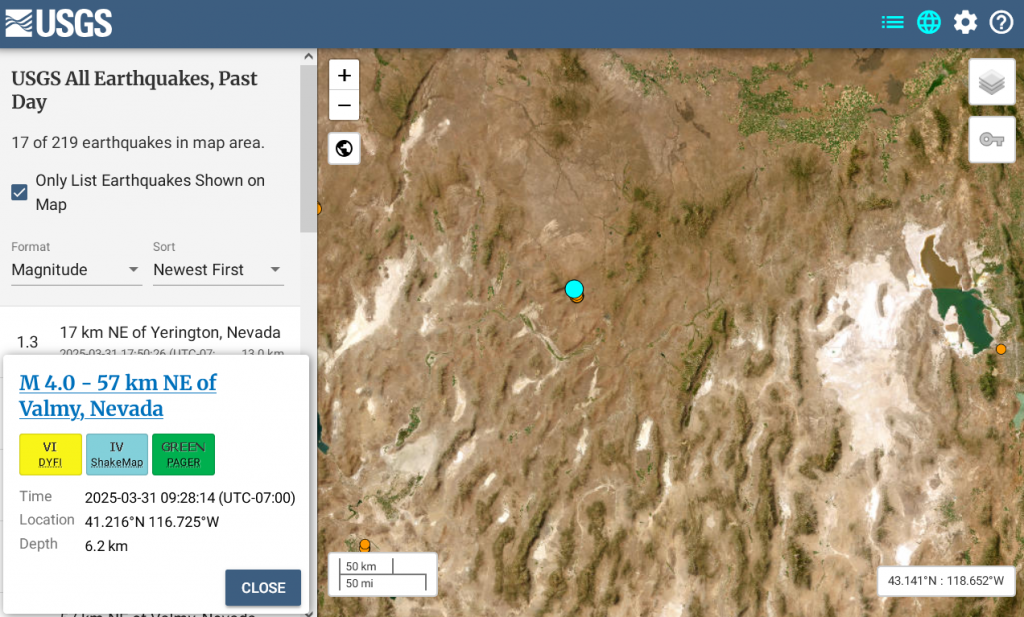This screenshot has width=1024, height=617.
Task: Click the 41.216°N 116.725°W location value
Action: click(152, 522)
